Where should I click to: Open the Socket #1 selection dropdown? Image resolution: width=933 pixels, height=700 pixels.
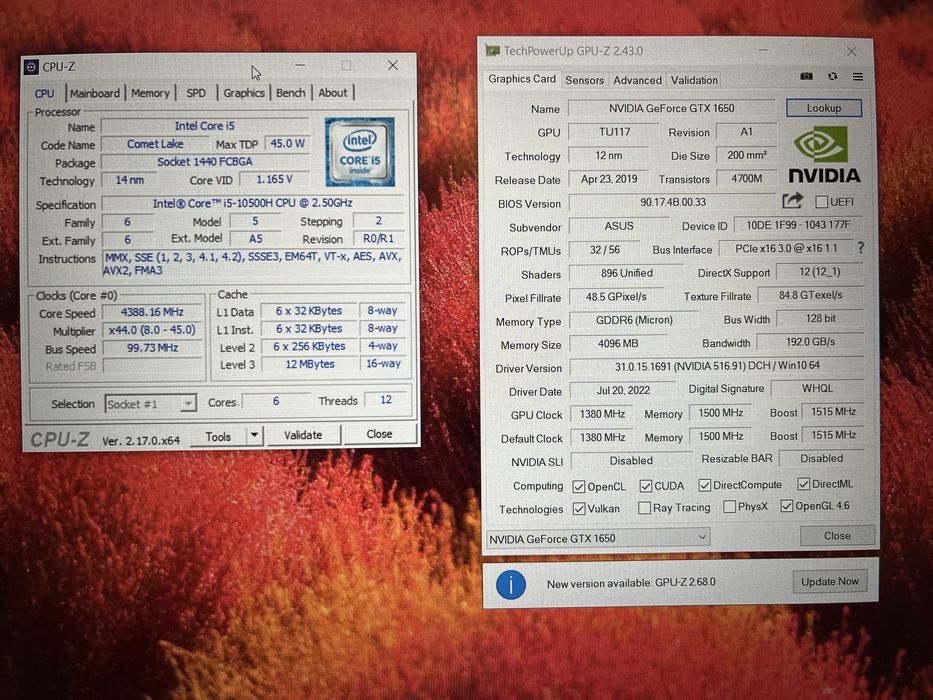[151, 404]
